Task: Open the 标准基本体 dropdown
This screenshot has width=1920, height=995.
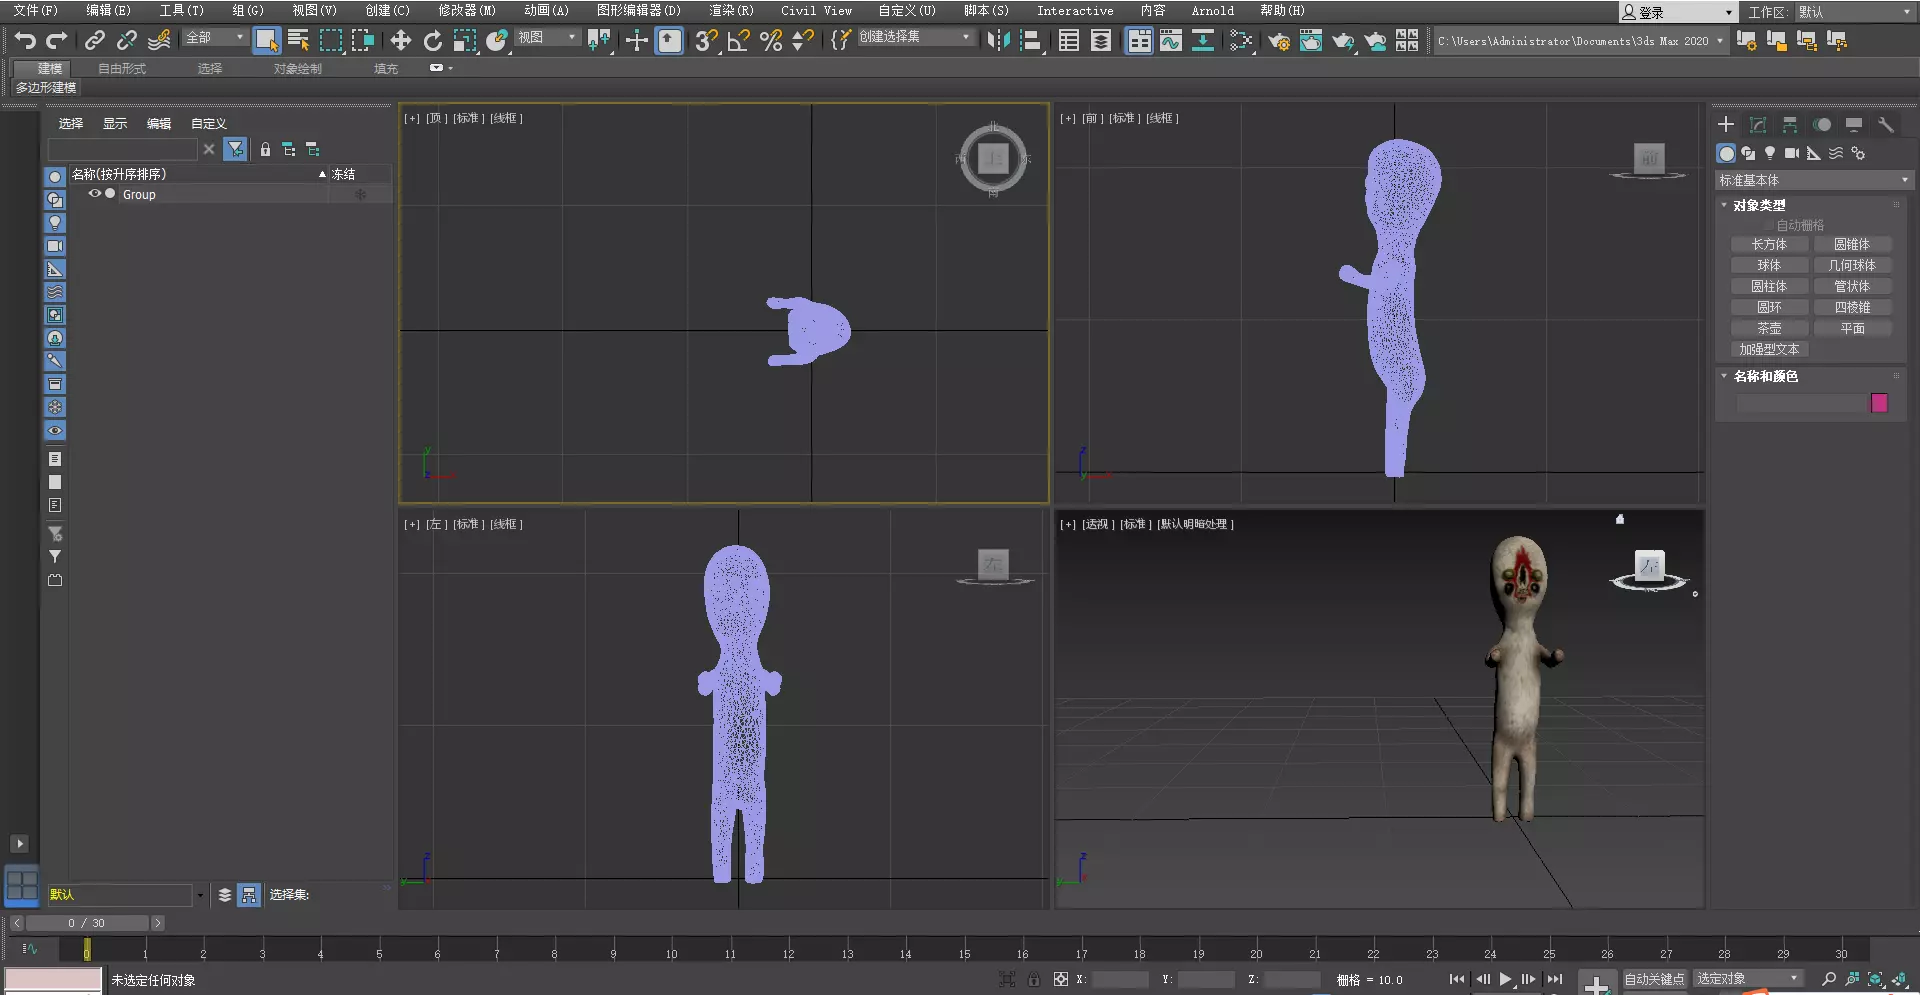Action: pyautogui.click(x=1812, y=180)
